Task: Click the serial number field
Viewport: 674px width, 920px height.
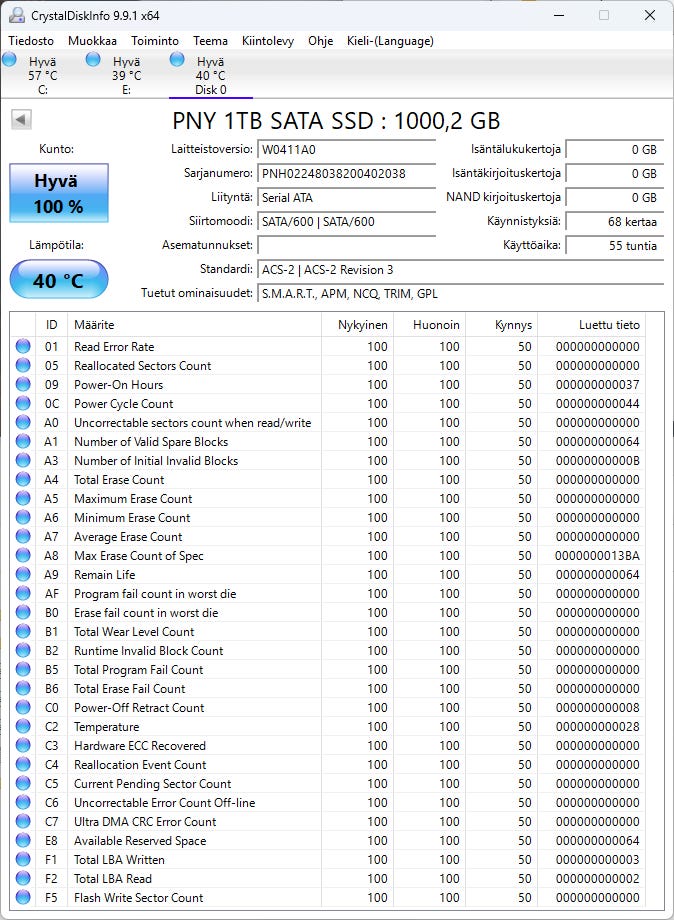Action: [346, 174]
